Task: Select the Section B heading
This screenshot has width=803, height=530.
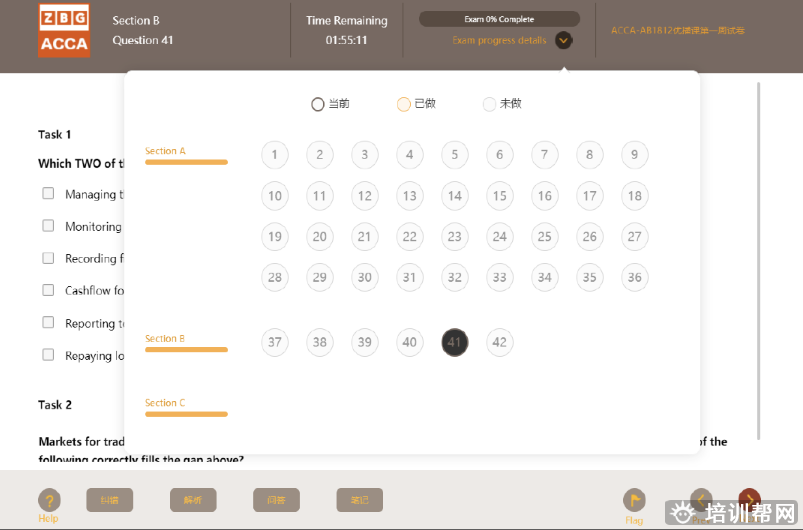Action: tap(165, 339)
